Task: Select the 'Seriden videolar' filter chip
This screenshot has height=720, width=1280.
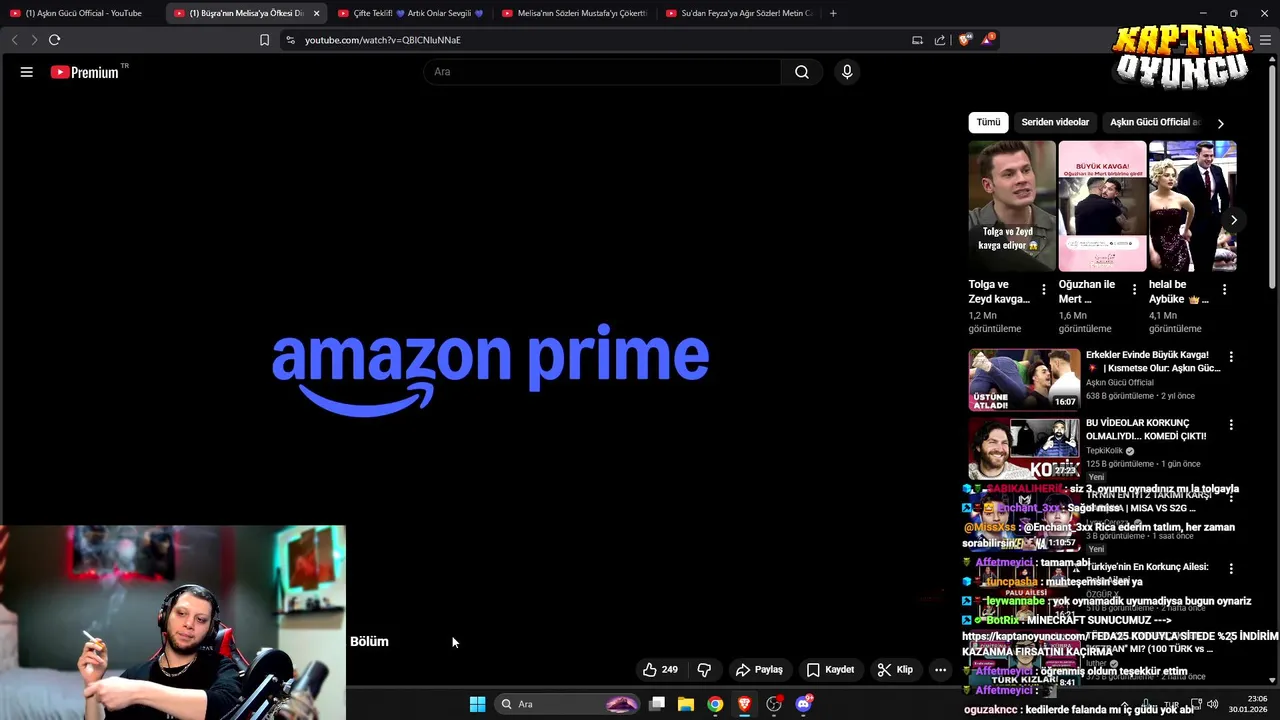Action: tap(1055, 122)
